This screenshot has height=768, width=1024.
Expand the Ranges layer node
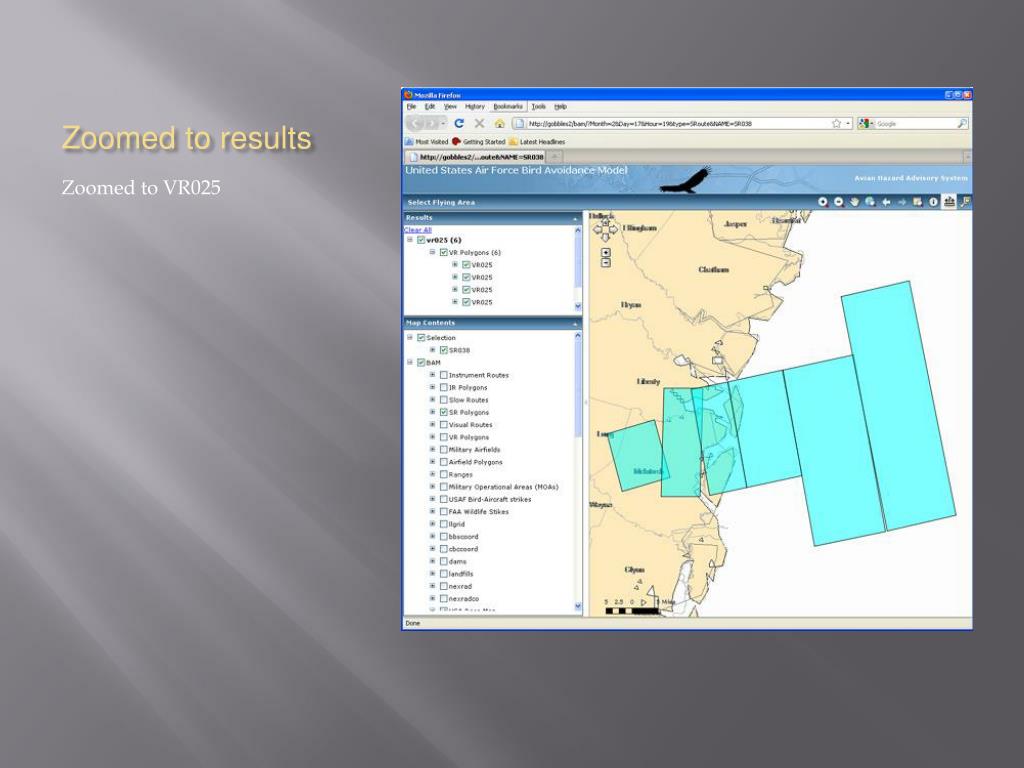click(432, 474)
